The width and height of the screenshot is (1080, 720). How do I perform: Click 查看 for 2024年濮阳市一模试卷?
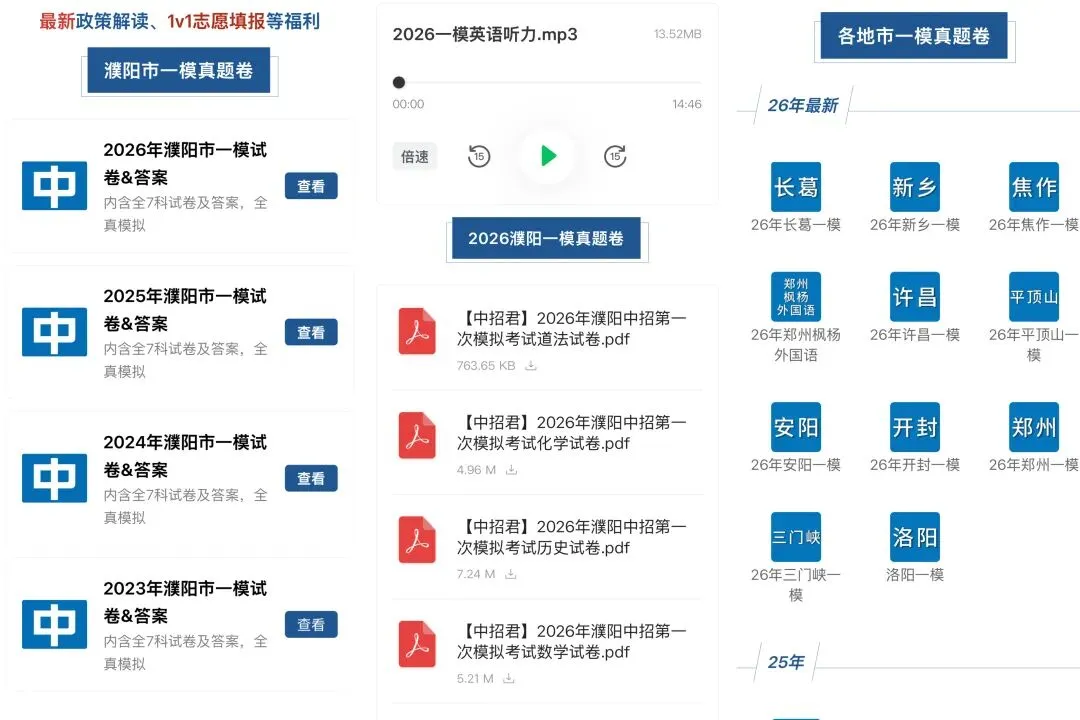pos(311,478)
